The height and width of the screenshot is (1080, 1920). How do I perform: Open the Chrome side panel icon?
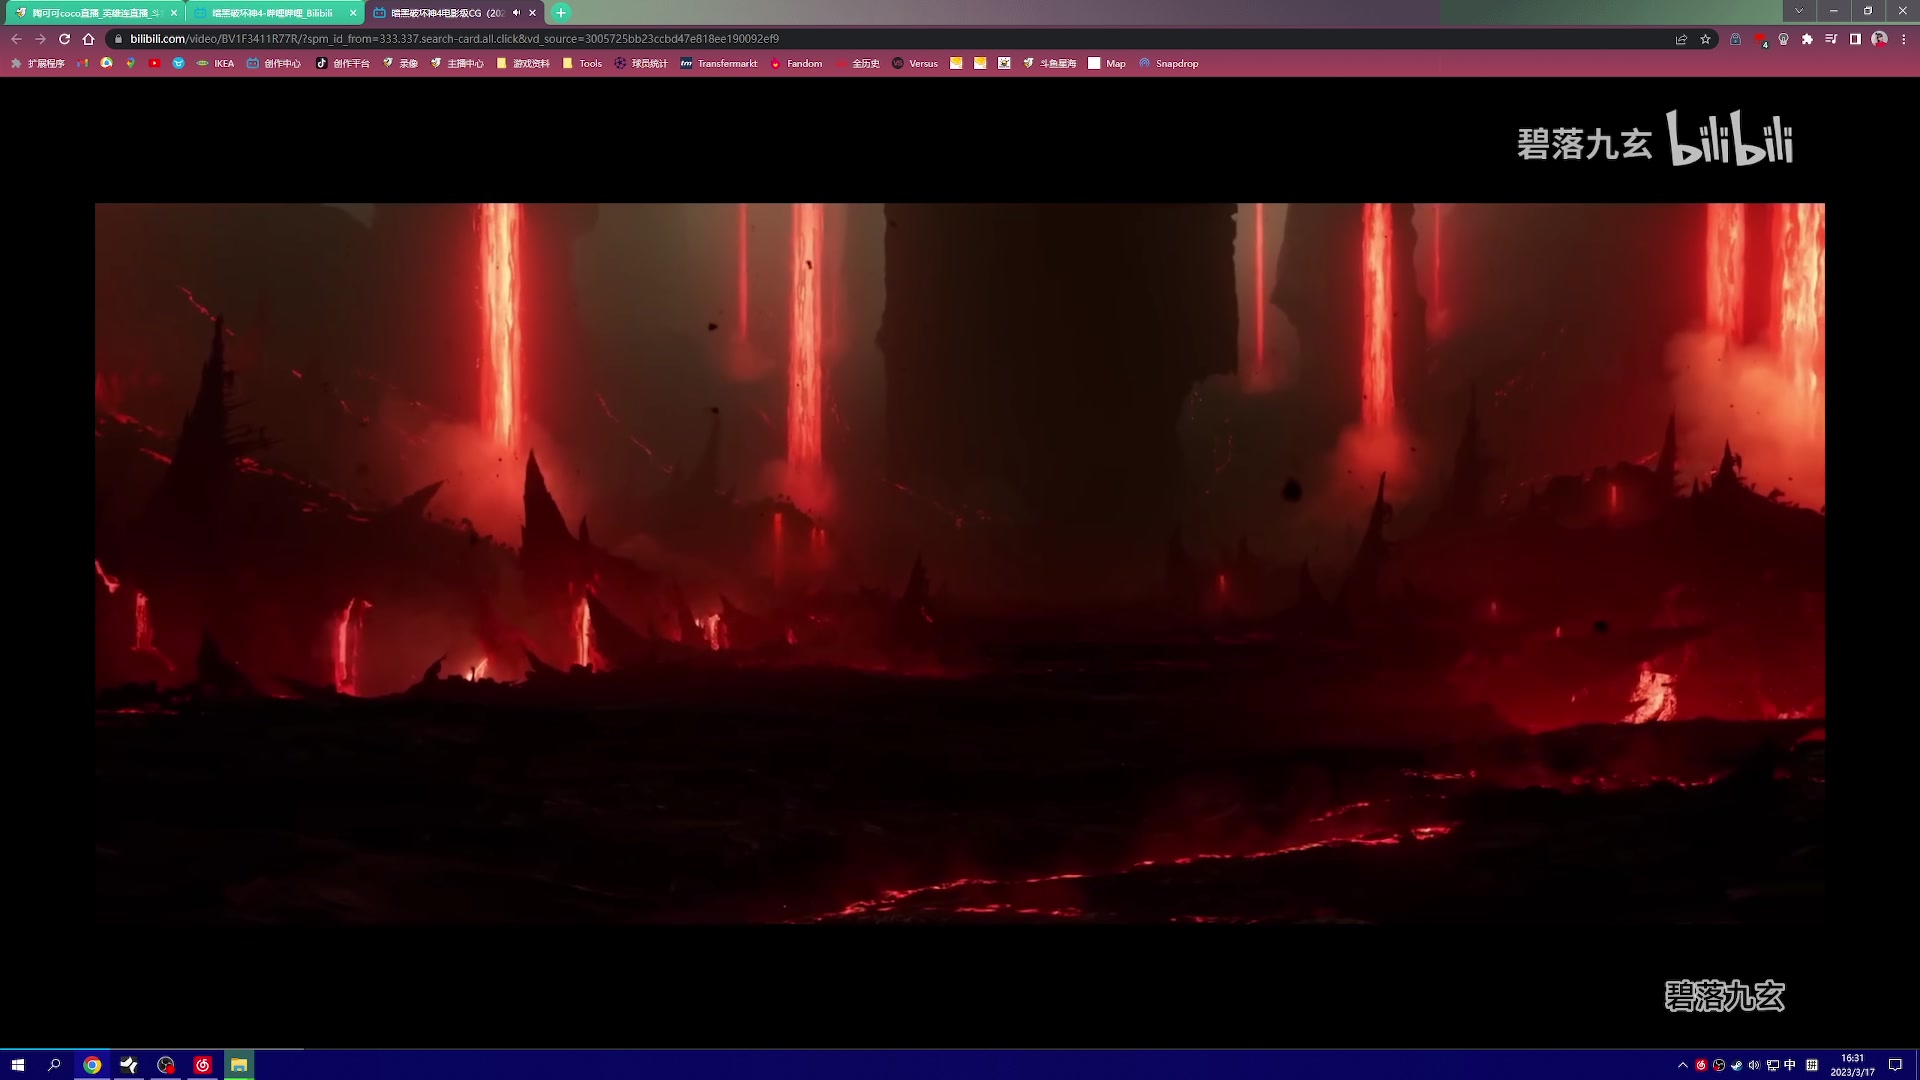[1855, 39]
